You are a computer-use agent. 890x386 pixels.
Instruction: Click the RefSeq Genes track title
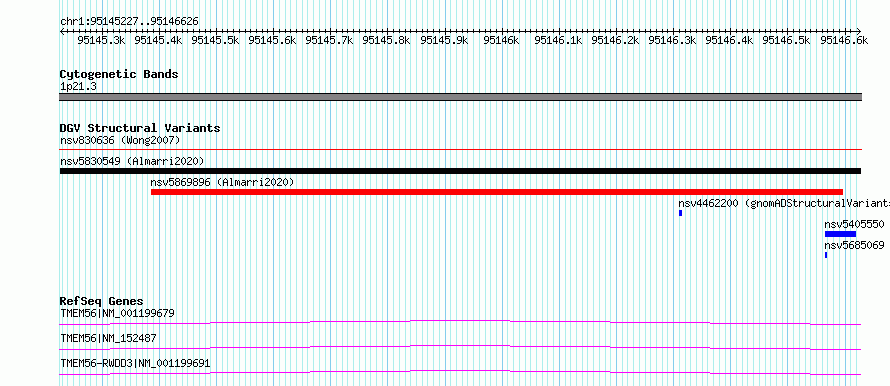tap(102, 301)
